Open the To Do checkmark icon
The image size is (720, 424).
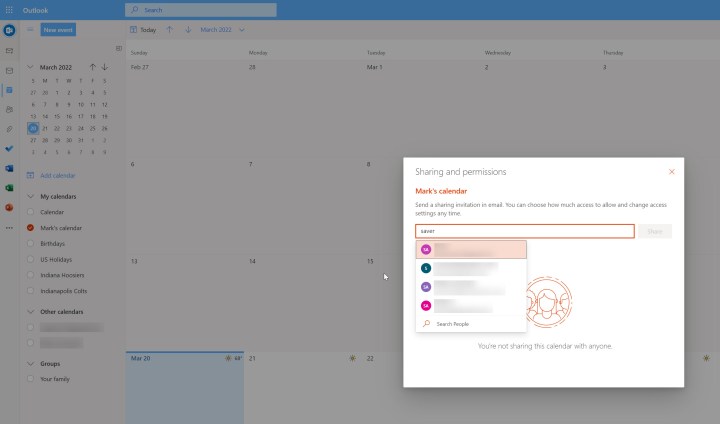click(x=9, y=149)
